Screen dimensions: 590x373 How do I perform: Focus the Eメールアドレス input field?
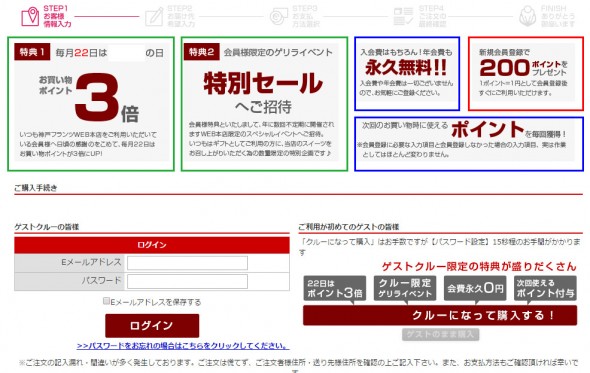(187, 263)
